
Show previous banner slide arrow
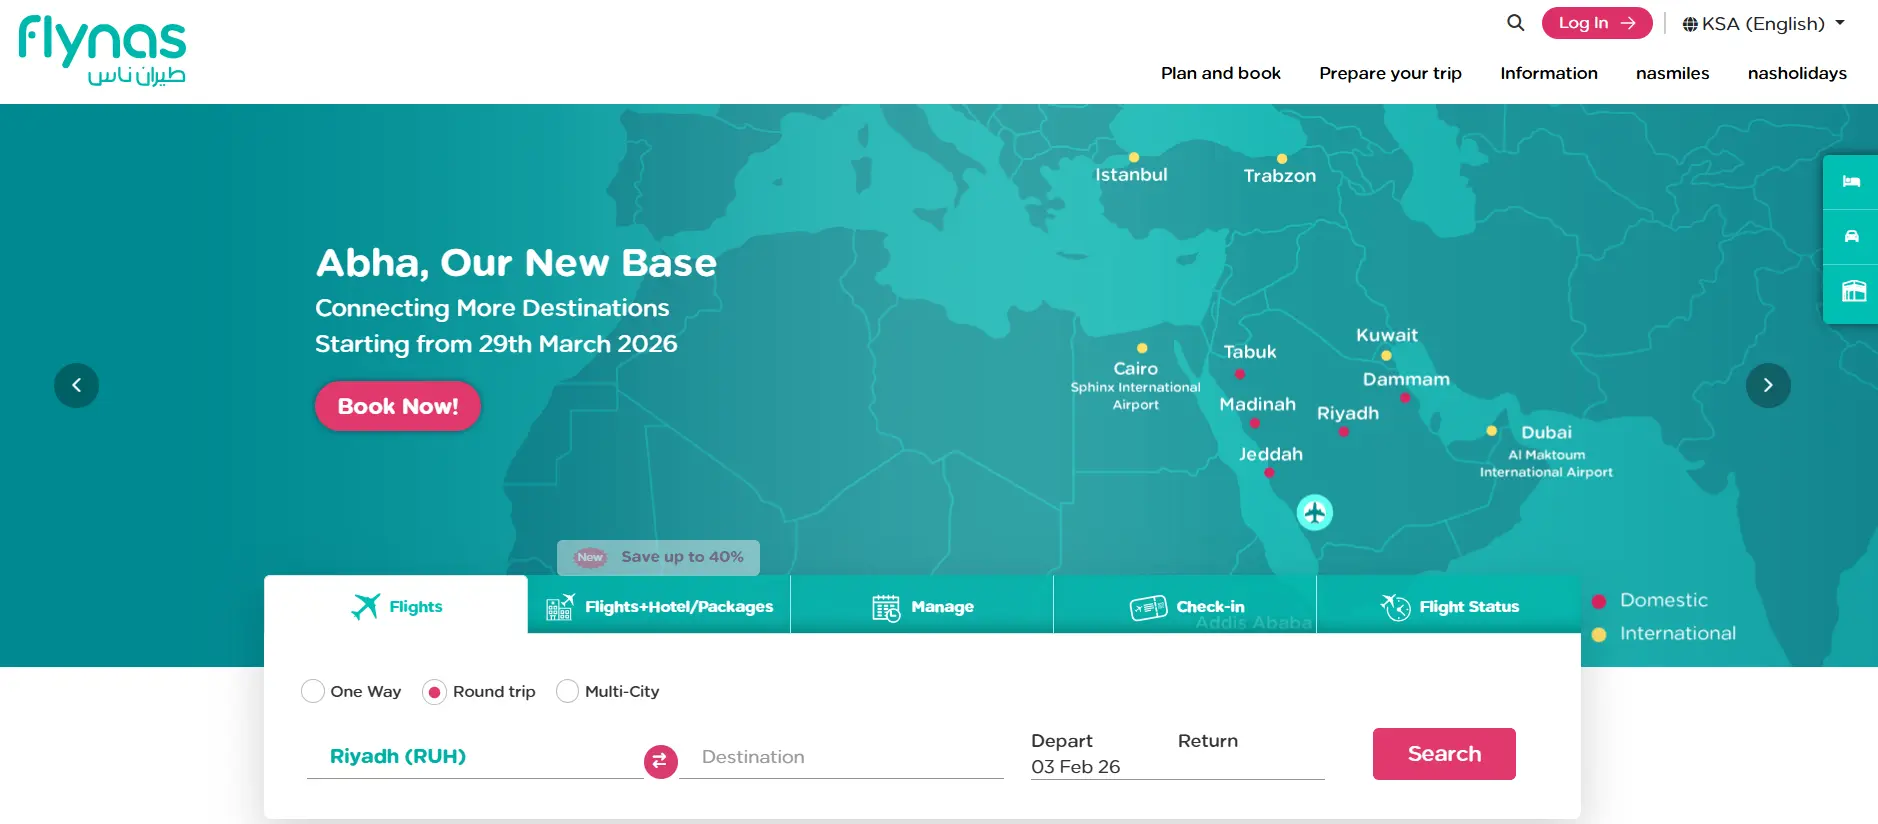tap(76, 385)
